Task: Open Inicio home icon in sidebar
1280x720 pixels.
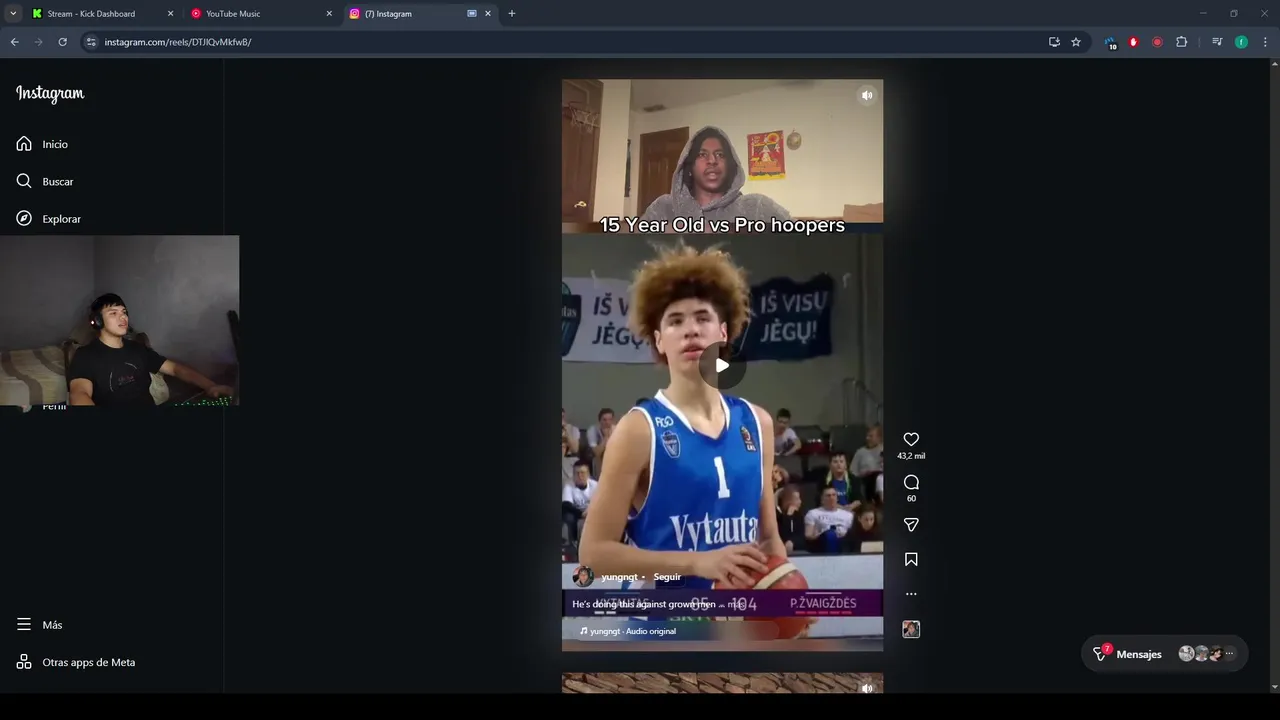Action: (x=24, y=144)
